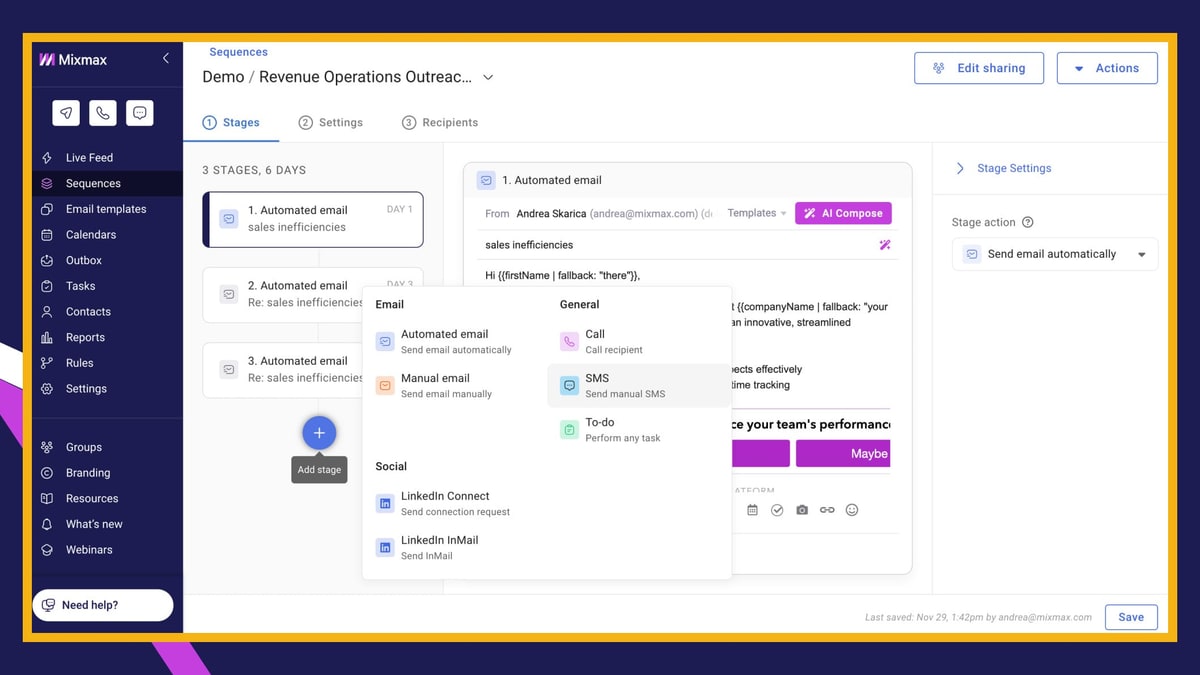Viewport: 1200px width, 675px height.
Task: Click the checkmark circle icon in editor toolbar
Action: coord(777,510)
